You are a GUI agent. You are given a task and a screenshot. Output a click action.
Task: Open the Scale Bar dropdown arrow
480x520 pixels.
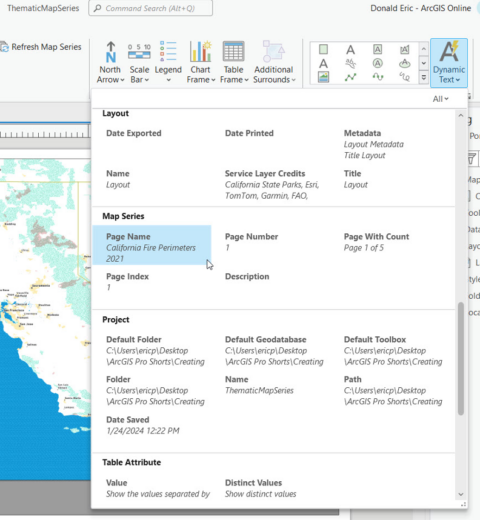tap(147, 80)
